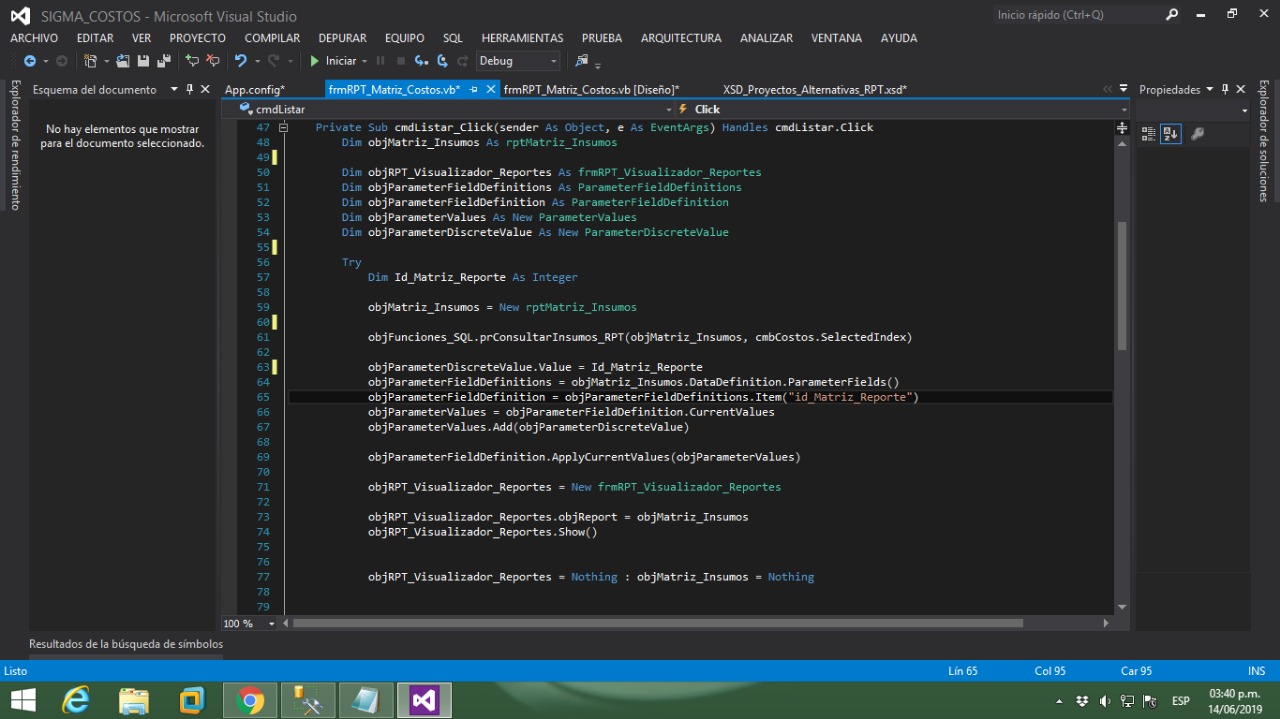Click the Save All icon in toolbar
This screenshot has width=1280, height=719.
pyautogui.click(x=163, y=61)
